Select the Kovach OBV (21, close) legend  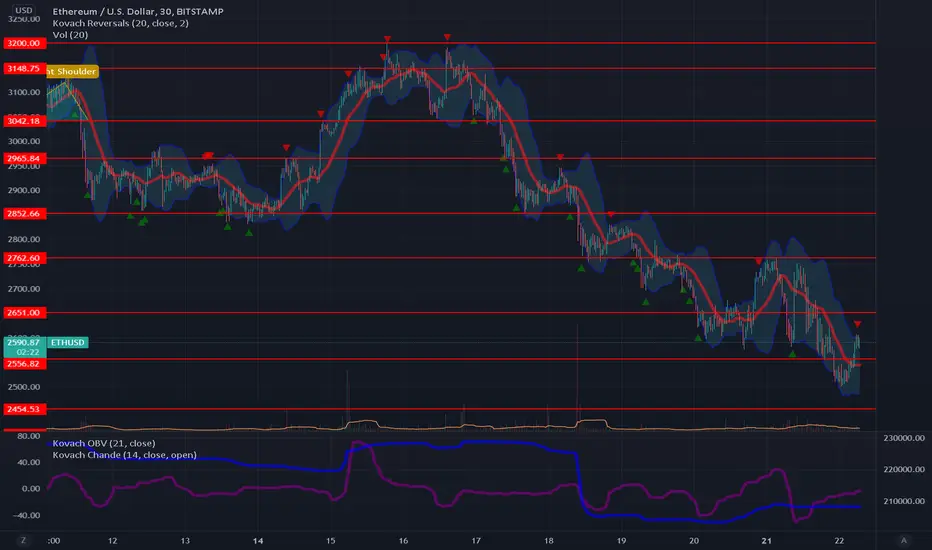[104, 443]
